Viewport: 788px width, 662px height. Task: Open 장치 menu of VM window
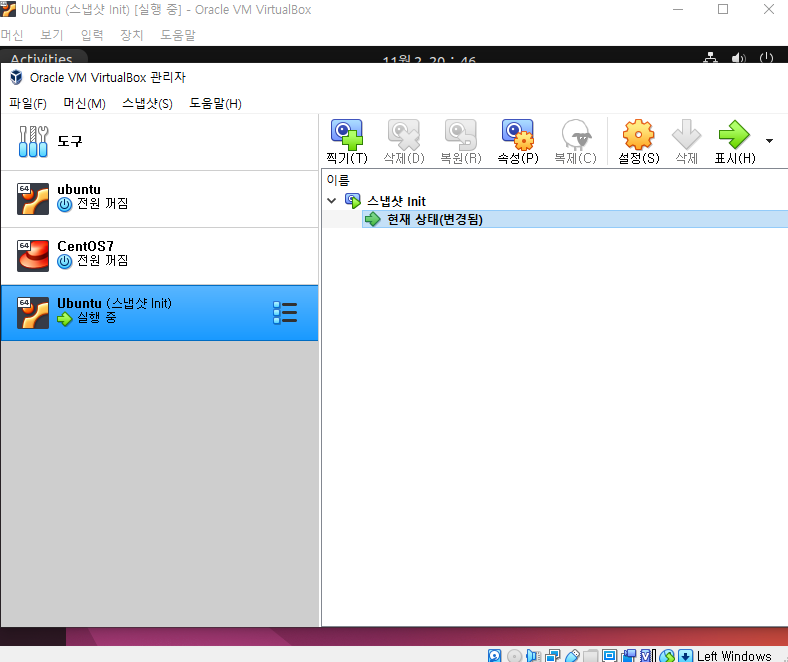(132, 35)
